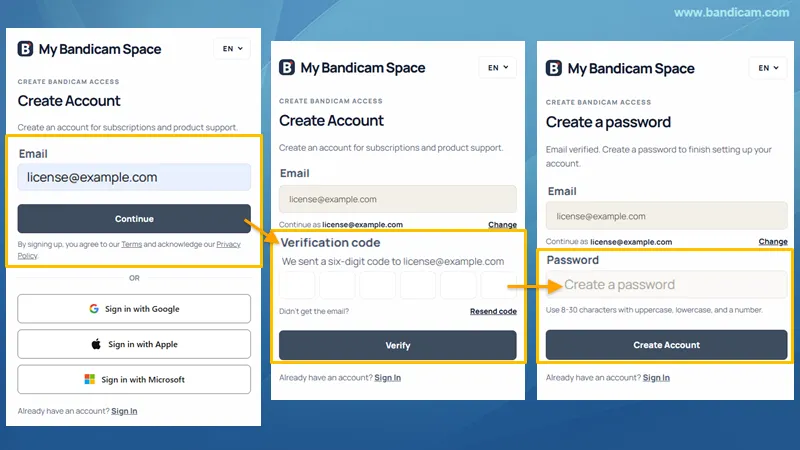The height and width of the screenshot is (450, 800).
Task: Click 'Create a password' heading
Action: [608, 122]
